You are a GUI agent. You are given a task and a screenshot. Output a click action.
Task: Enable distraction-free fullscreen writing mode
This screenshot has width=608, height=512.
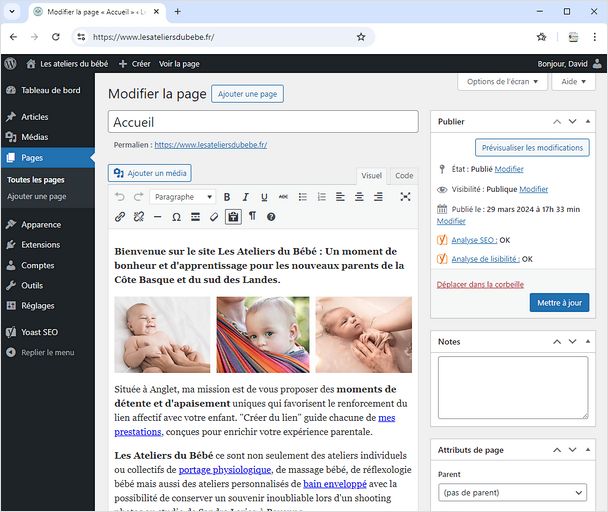point(405,197)
